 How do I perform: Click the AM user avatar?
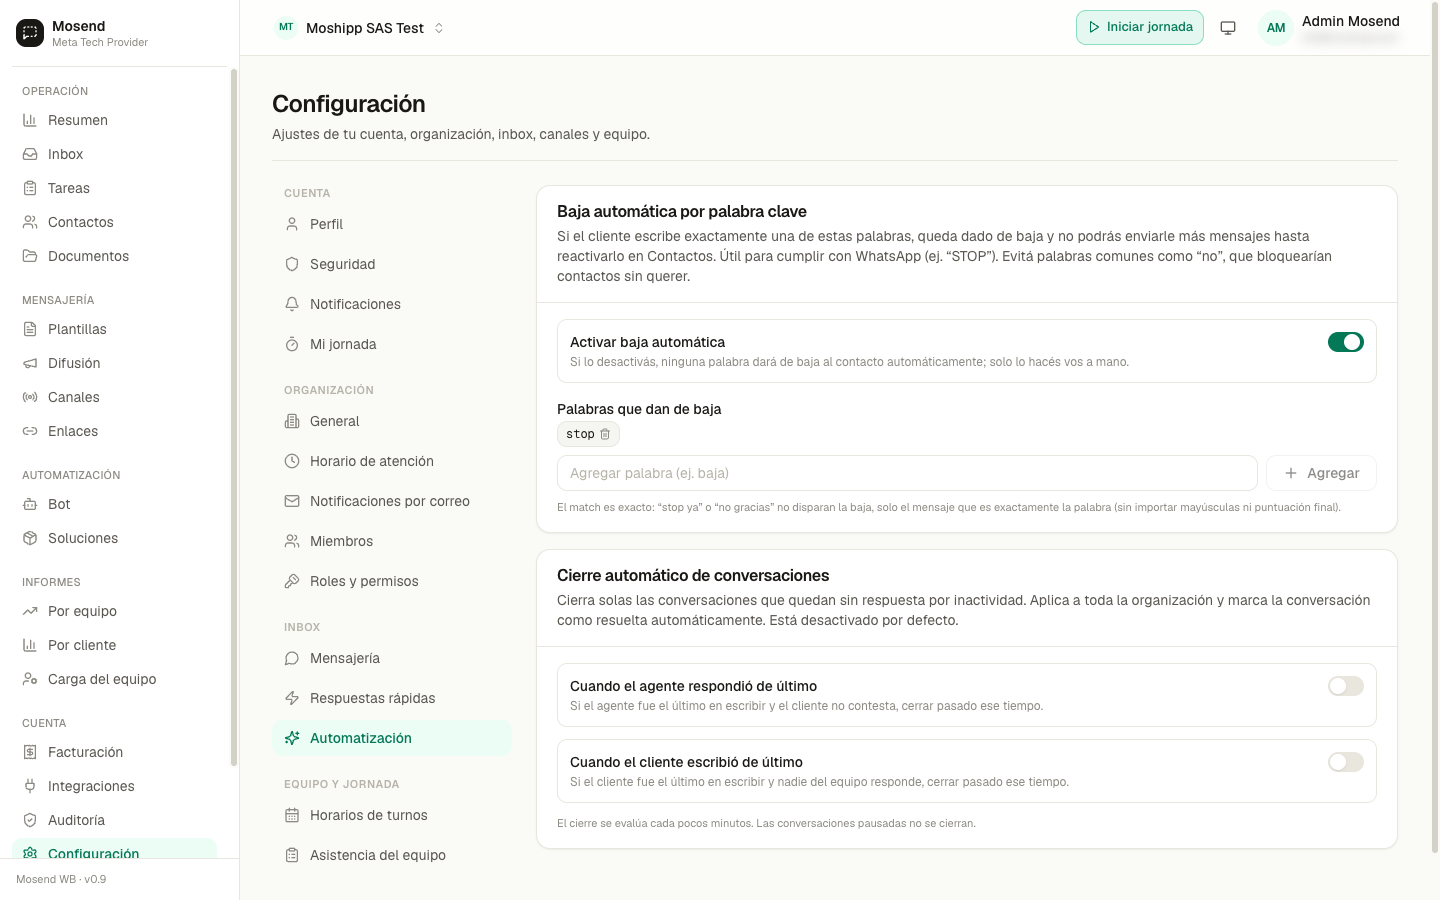[1276, 28]
